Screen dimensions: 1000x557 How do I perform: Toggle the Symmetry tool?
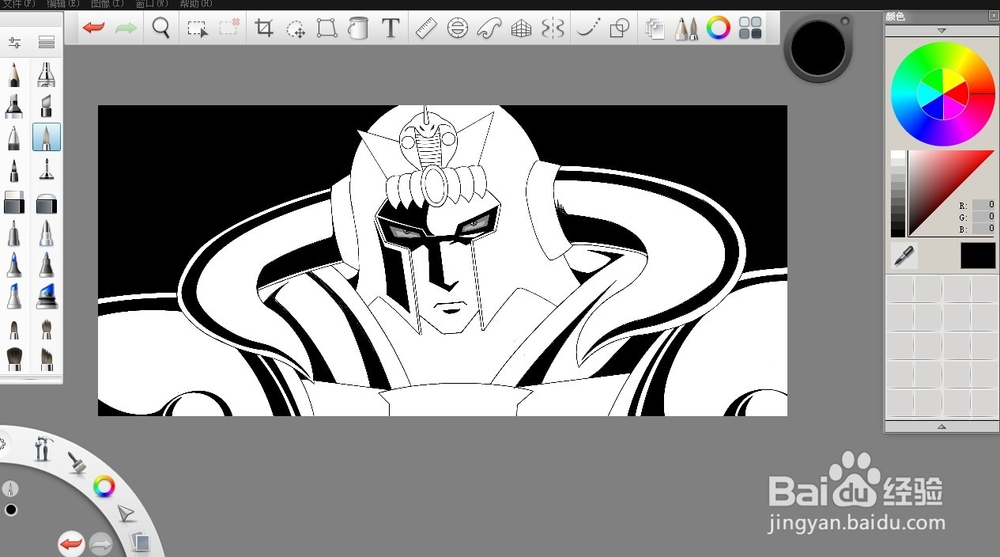click(553, 28)
